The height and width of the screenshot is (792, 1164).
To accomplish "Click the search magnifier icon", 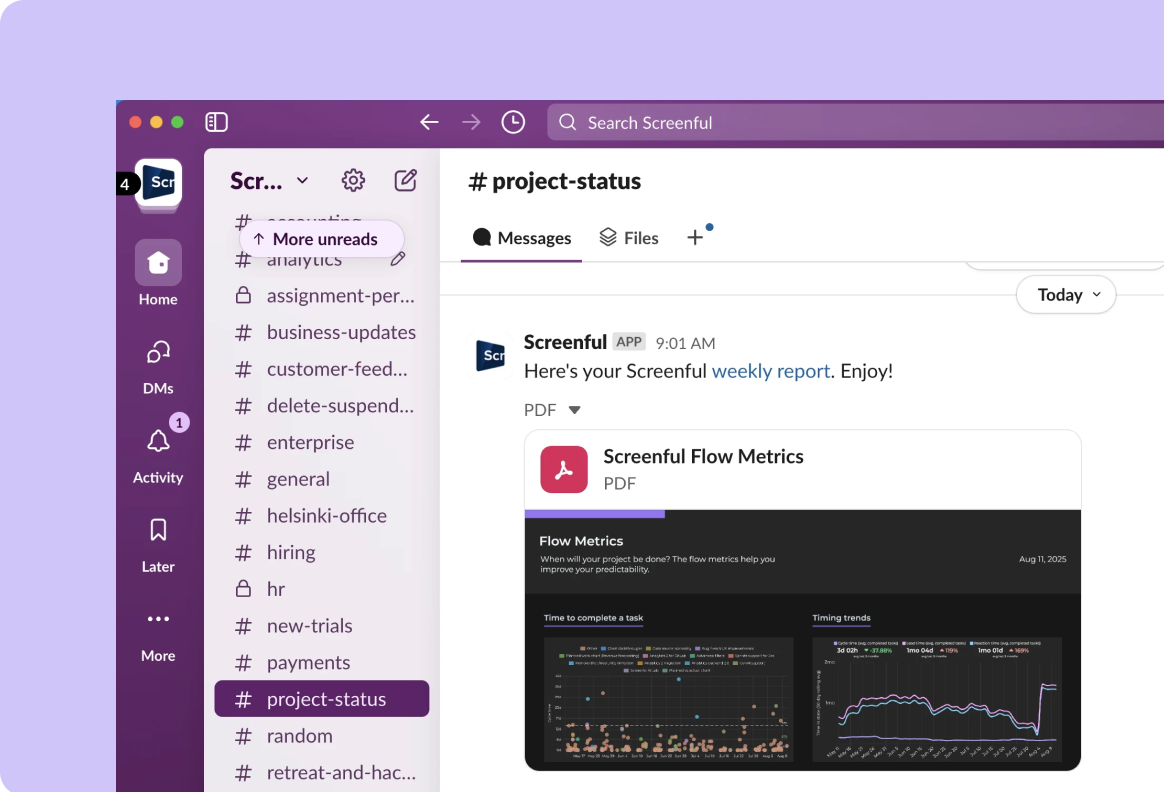I will 568,122.
